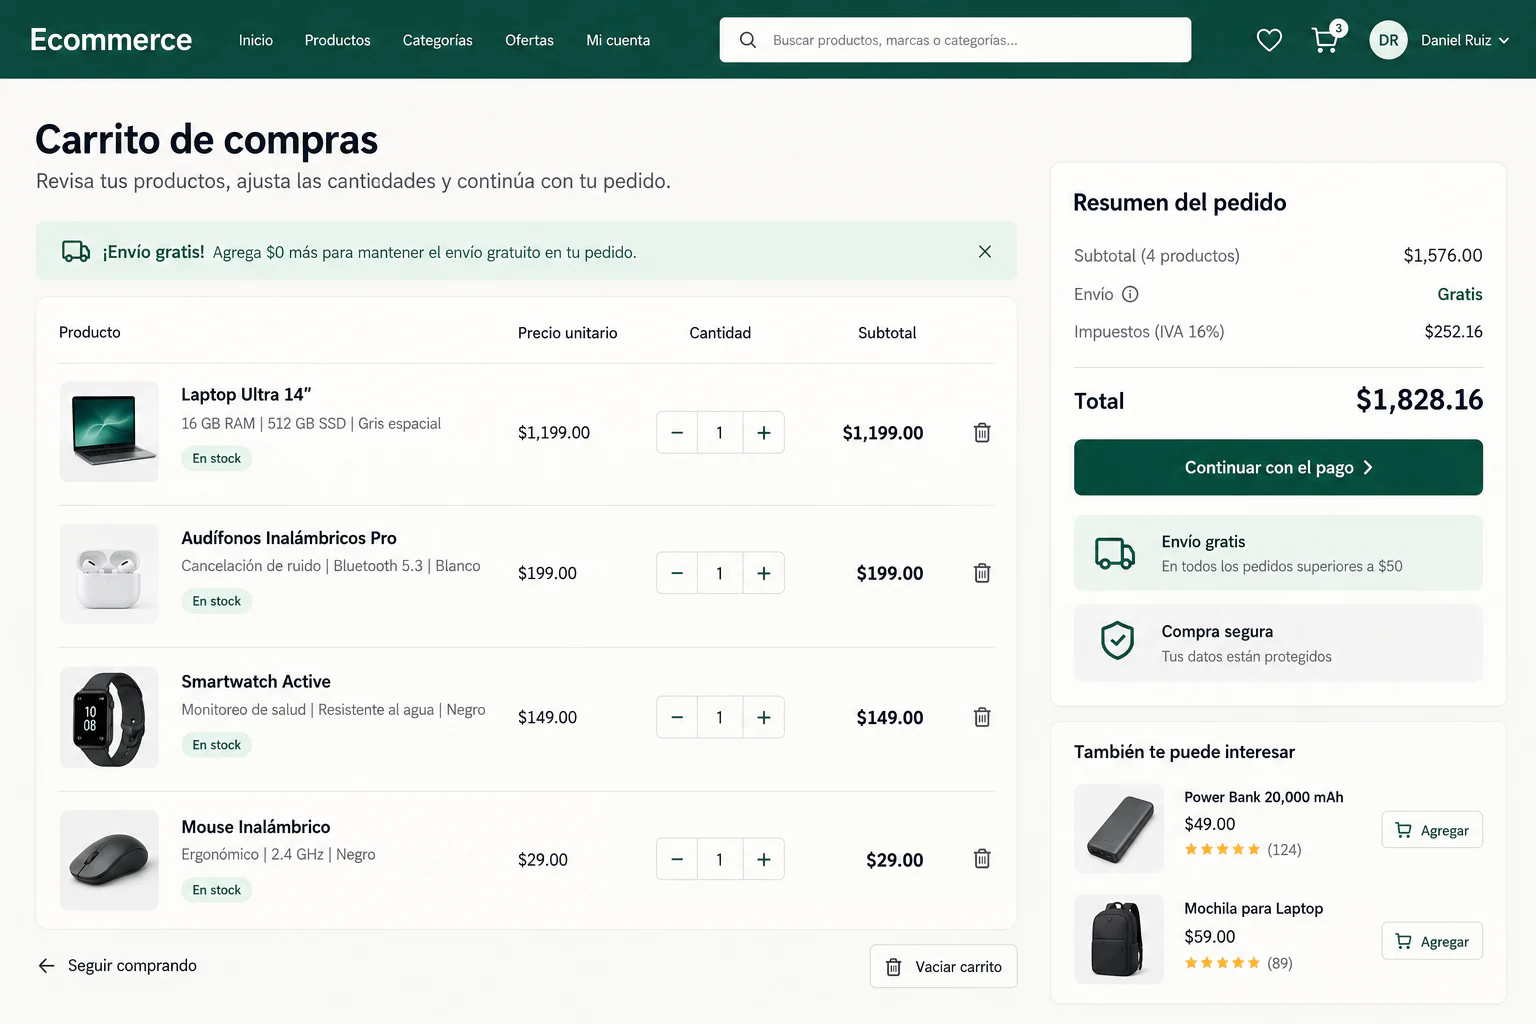Click the Mouse Inalámbrico product name
This screenshot has height=1024, width=1536.
tap(256, 827)
